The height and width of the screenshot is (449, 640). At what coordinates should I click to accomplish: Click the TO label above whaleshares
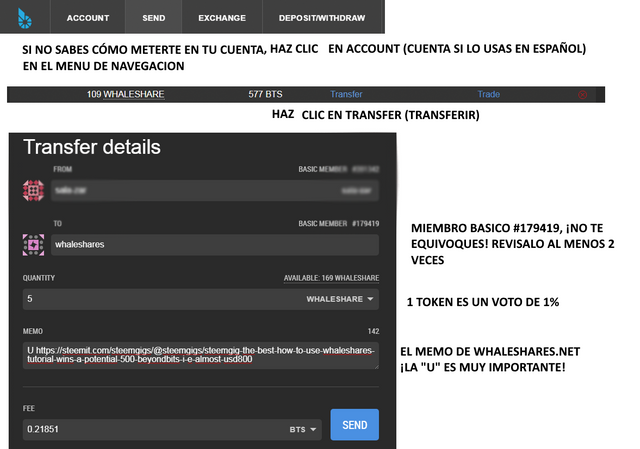58,224
